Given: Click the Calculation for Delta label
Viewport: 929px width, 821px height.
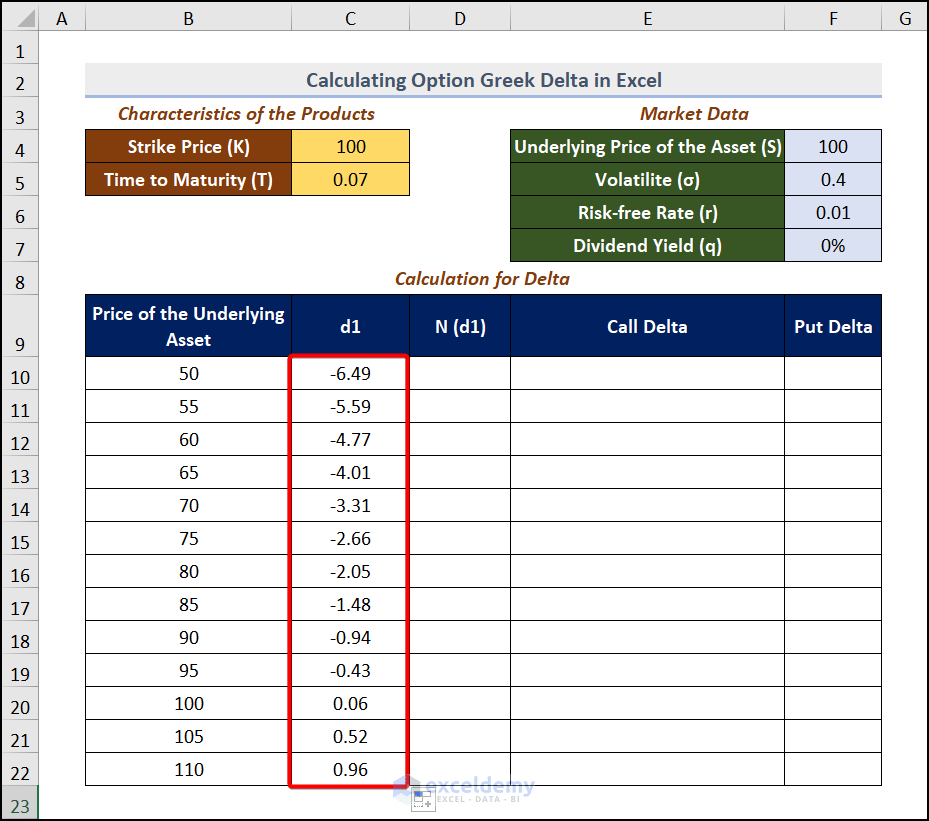Looking at the screenshot, I should 483,279.
